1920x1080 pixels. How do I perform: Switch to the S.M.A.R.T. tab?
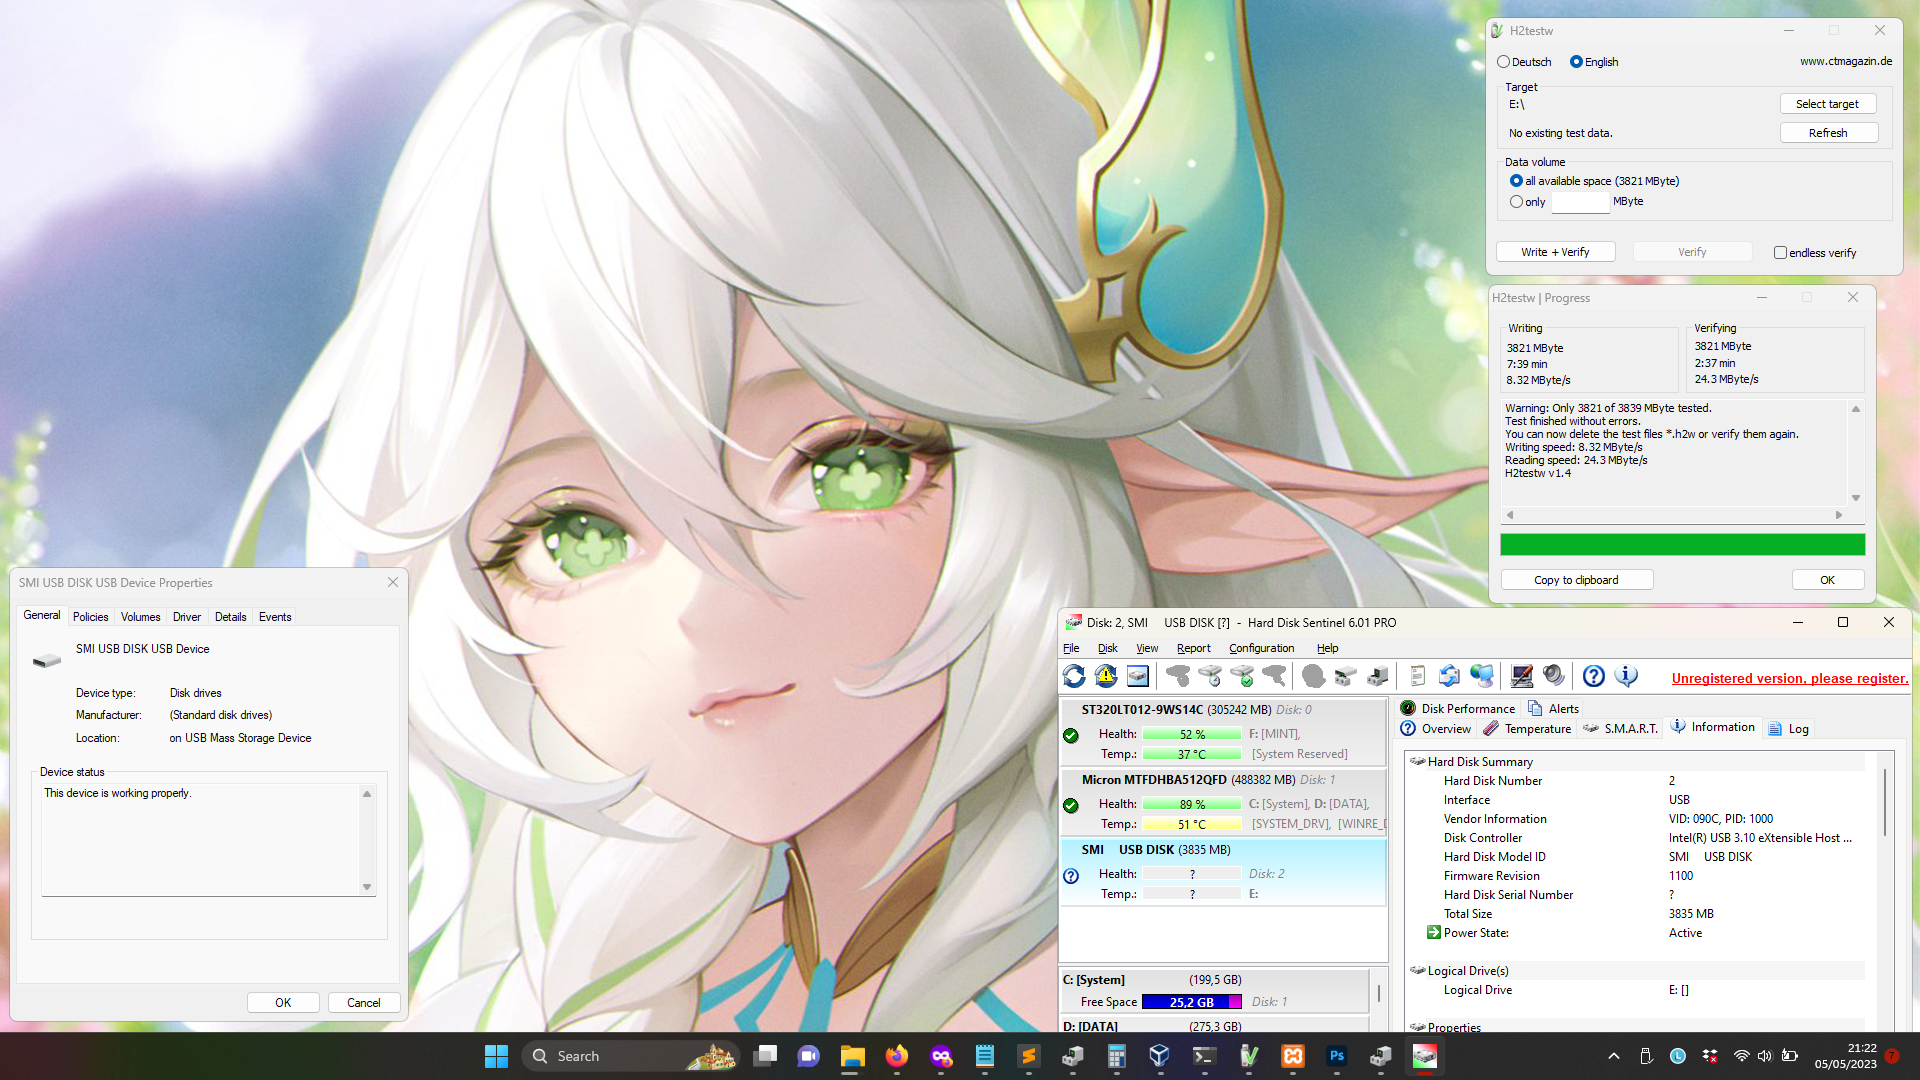(x=1620, y=728)
